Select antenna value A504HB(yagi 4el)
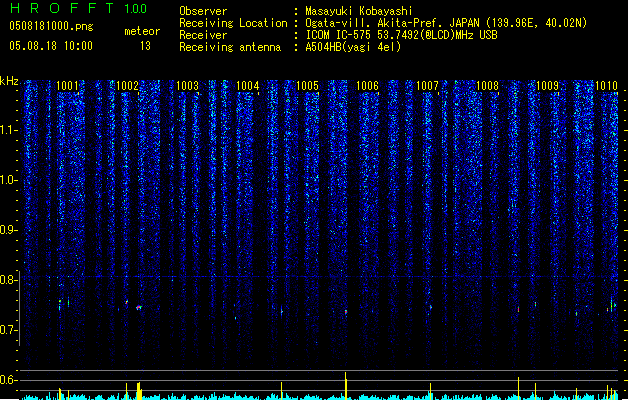 click(353, 47)
